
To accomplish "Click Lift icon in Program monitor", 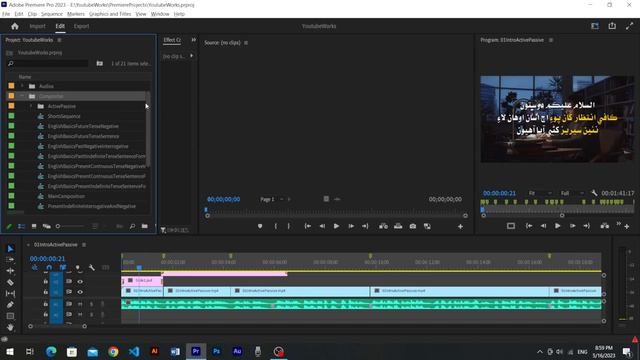I will click(x=604, y=226).
